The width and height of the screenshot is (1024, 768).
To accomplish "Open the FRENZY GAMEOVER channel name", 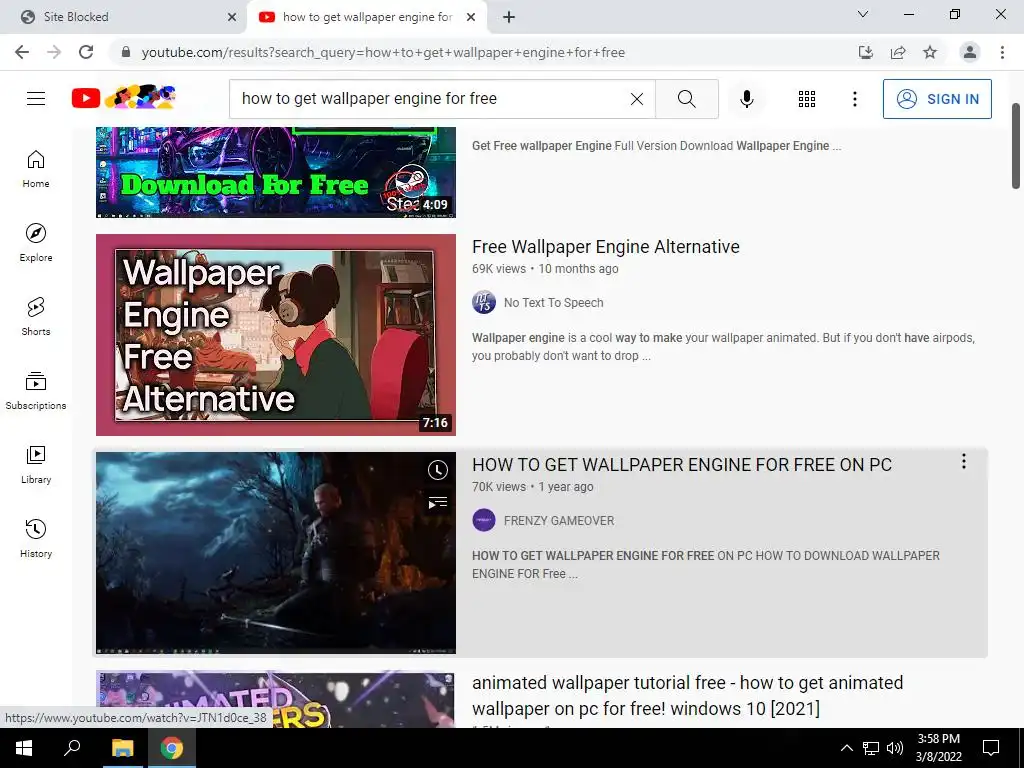I will point(559,520).
